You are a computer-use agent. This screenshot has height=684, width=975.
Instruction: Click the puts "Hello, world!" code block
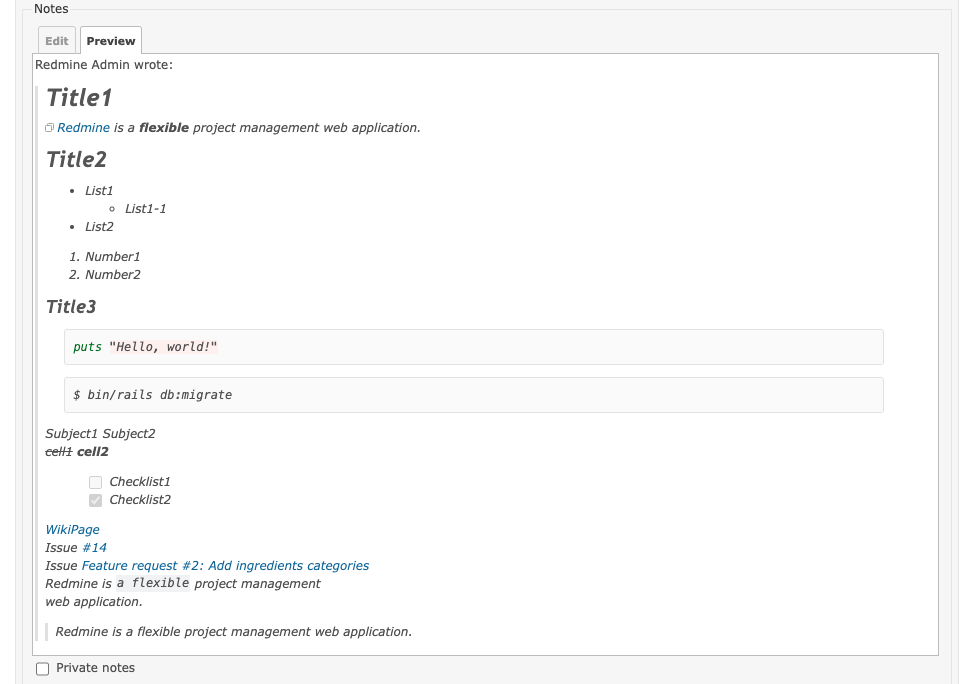click(x=474, y=347)
